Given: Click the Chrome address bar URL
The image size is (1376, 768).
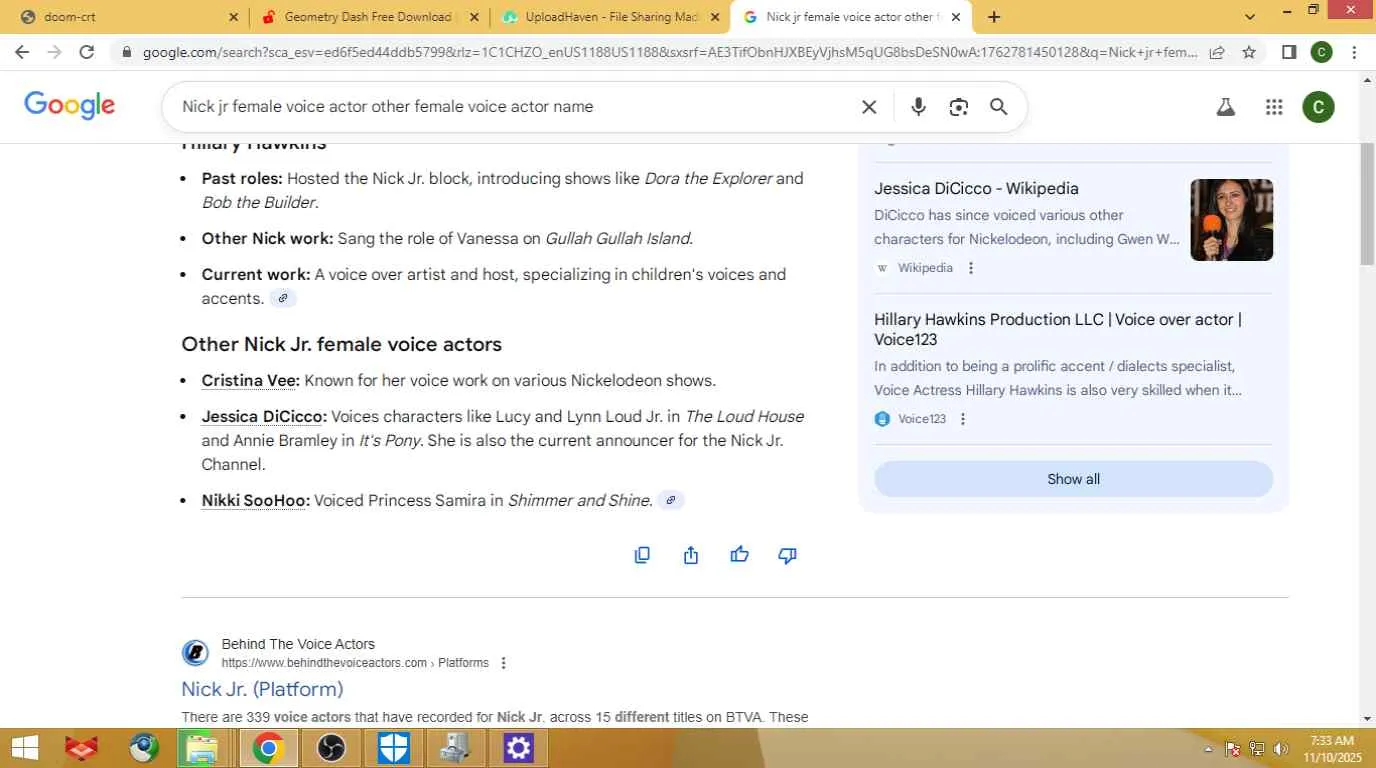Looking at the screenshot, I should [670, 52].
